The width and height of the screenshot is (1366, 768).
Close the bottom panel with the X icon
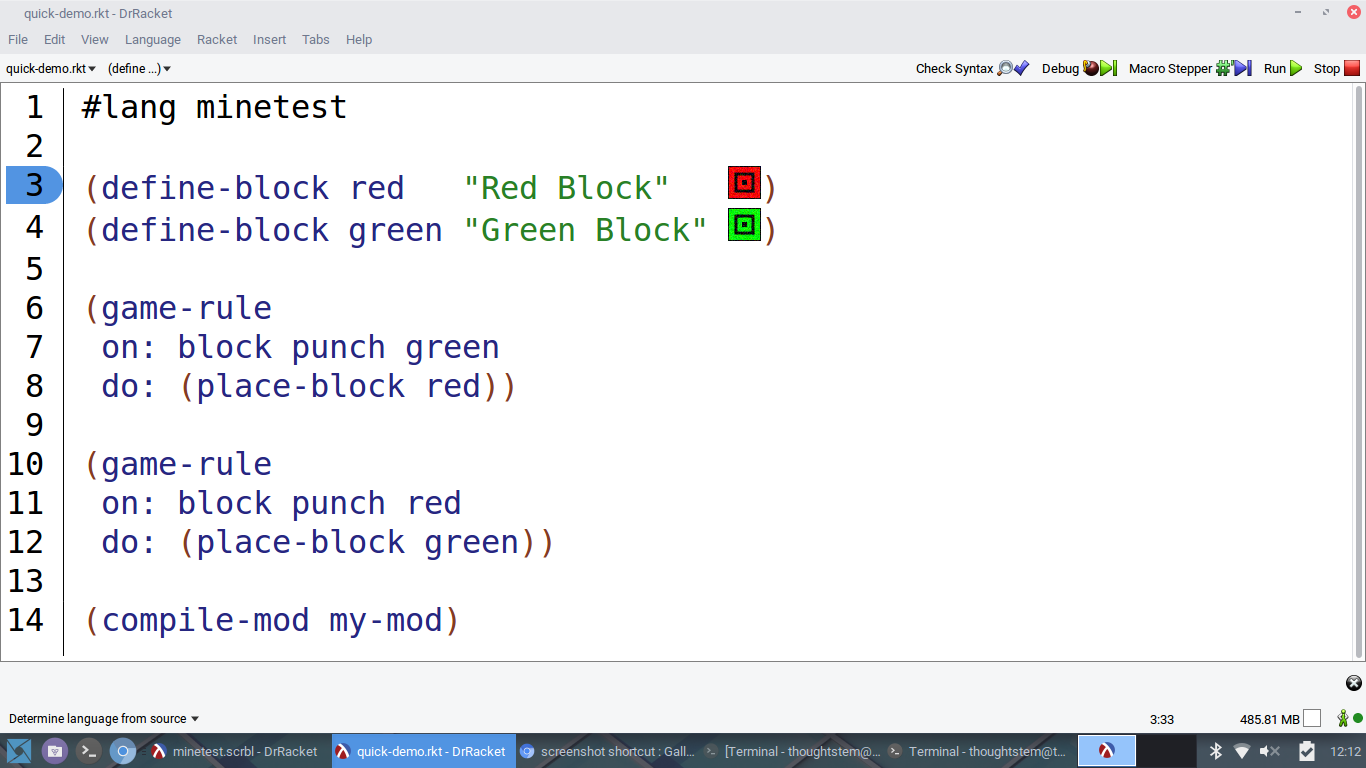[x=1354, y=683]
